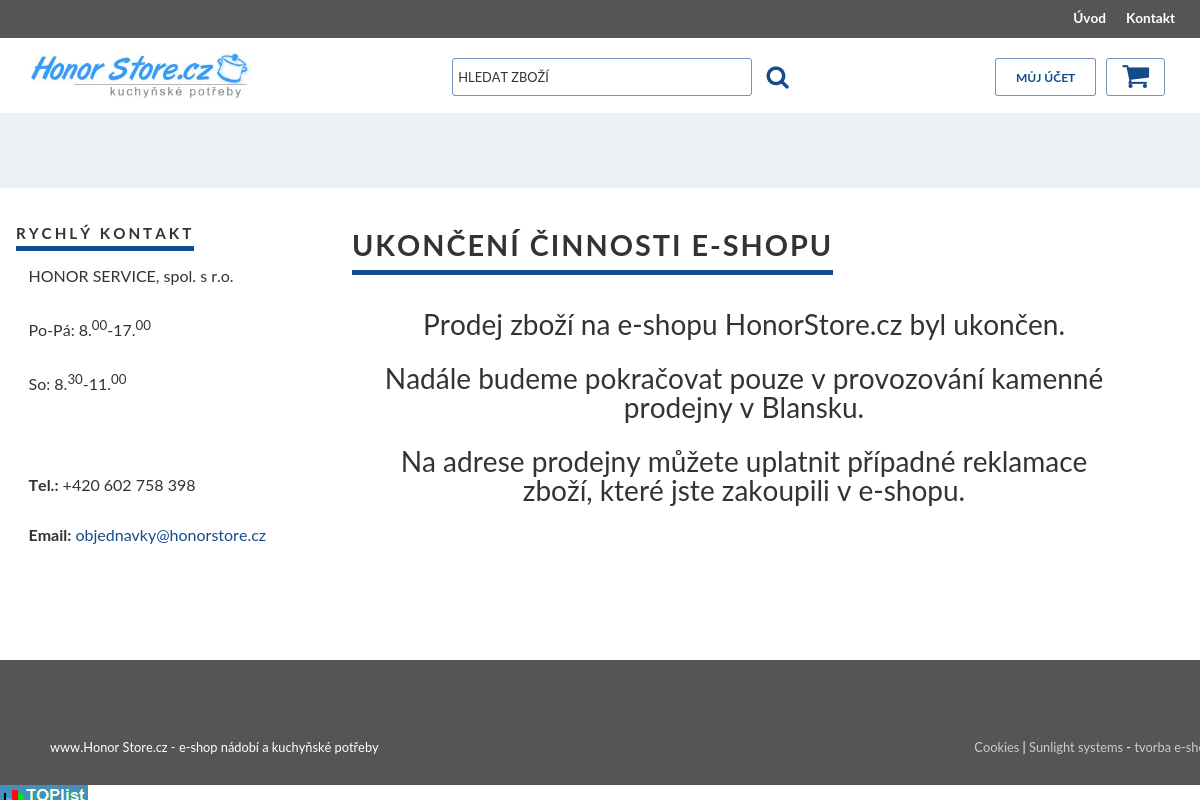Viewport: 1200px width, 800px height.
Task: Click the cooking pot icon in the logo
Action: [x=232, y=68]
